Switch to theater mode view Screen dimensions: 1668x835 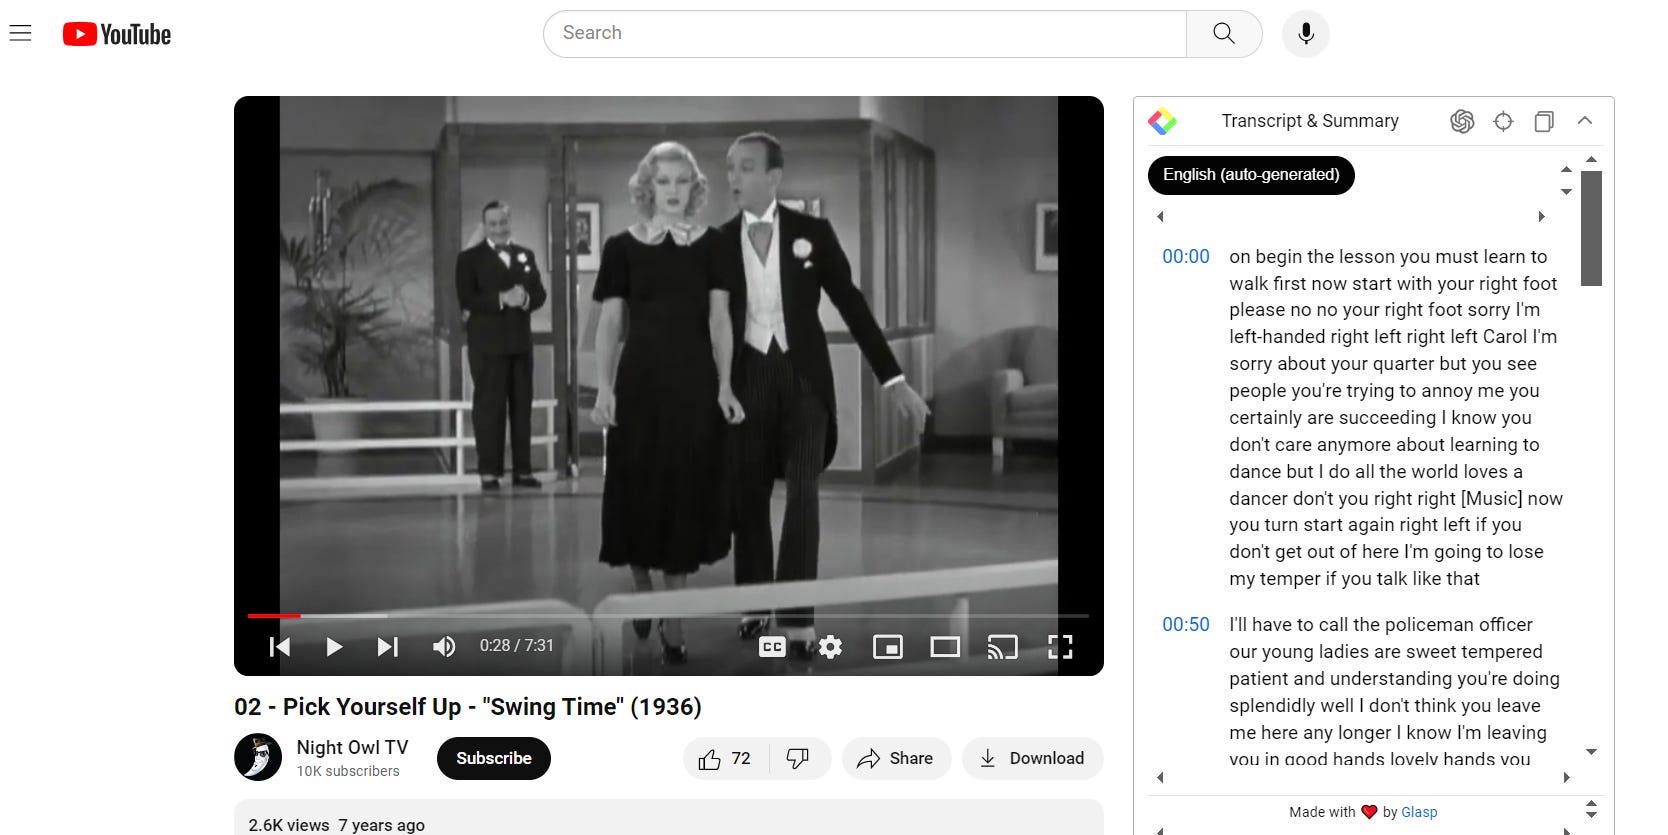[945, 647]
